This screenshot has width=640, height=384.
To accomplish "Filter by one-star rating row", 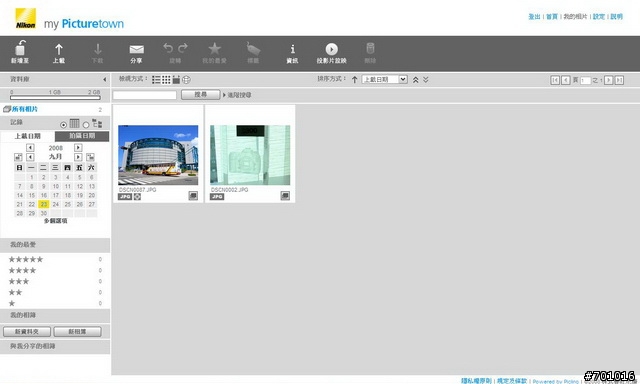I will click(55, 304).
